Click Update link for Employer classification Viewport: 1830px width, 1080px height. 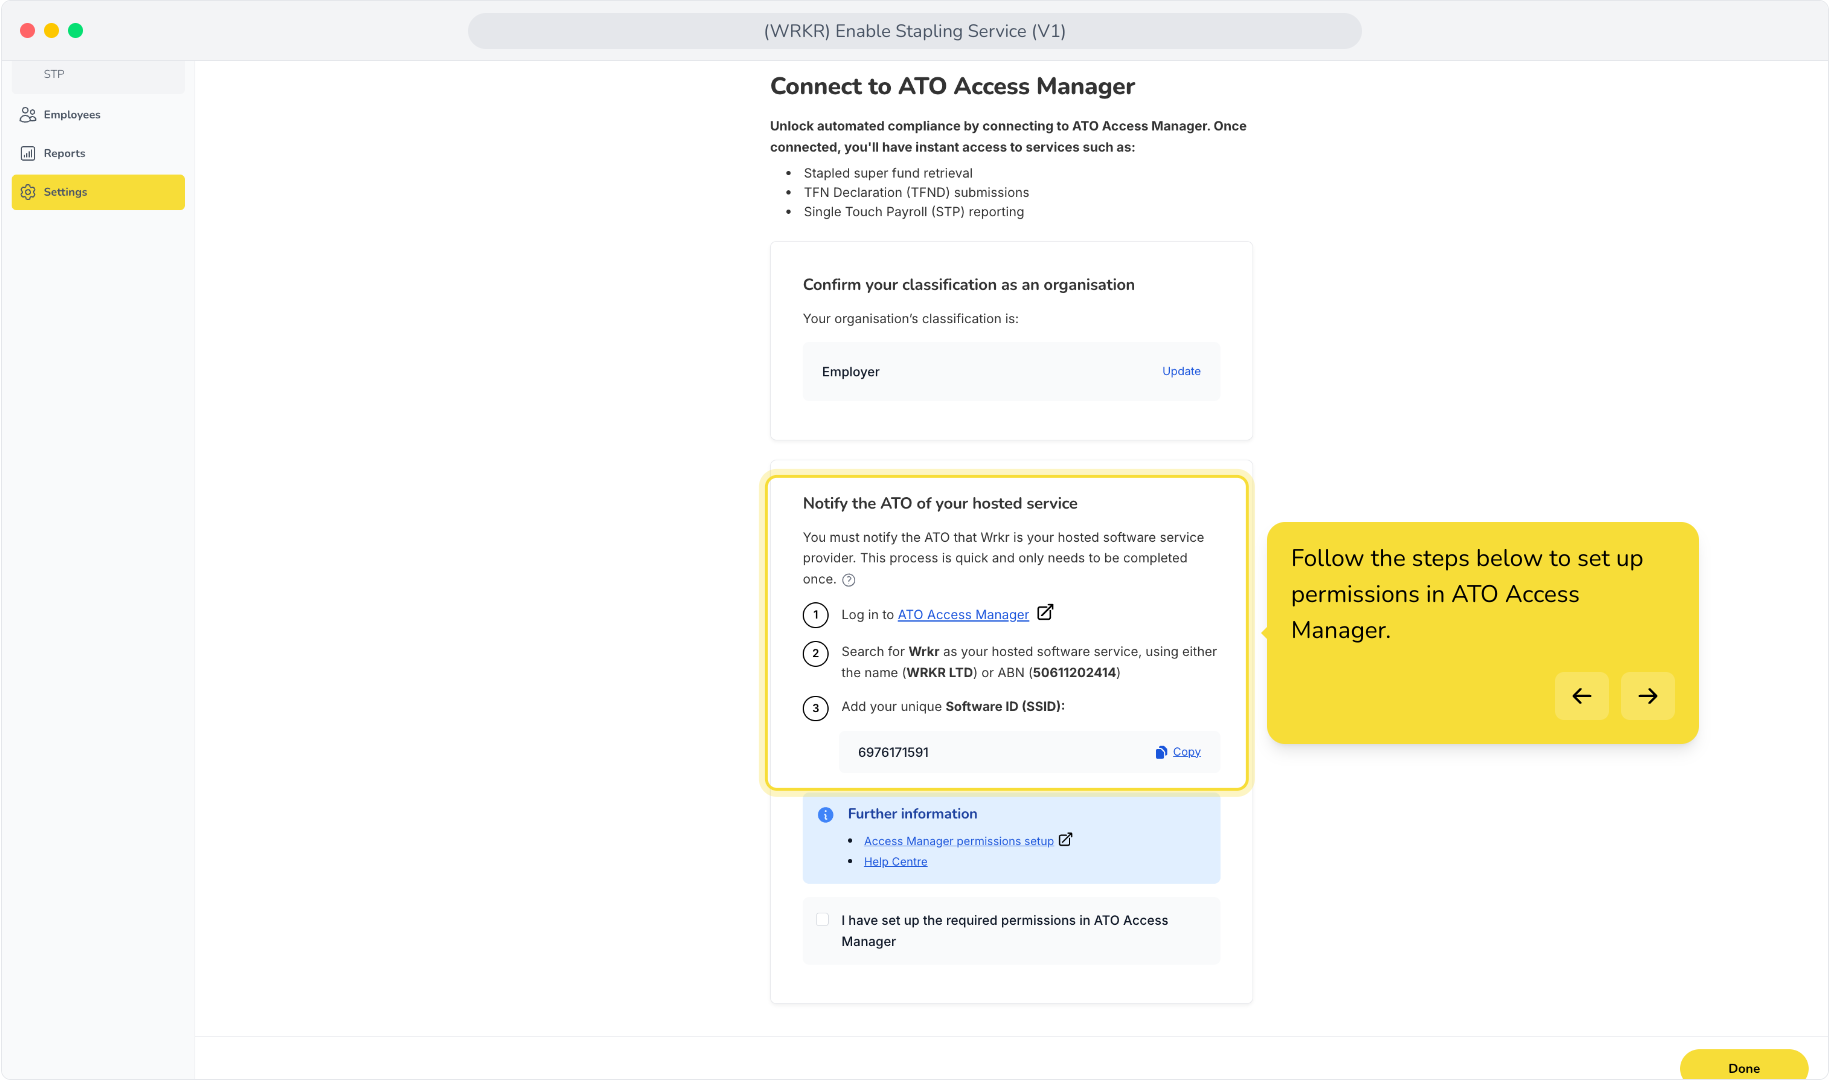click(1181, 371)
